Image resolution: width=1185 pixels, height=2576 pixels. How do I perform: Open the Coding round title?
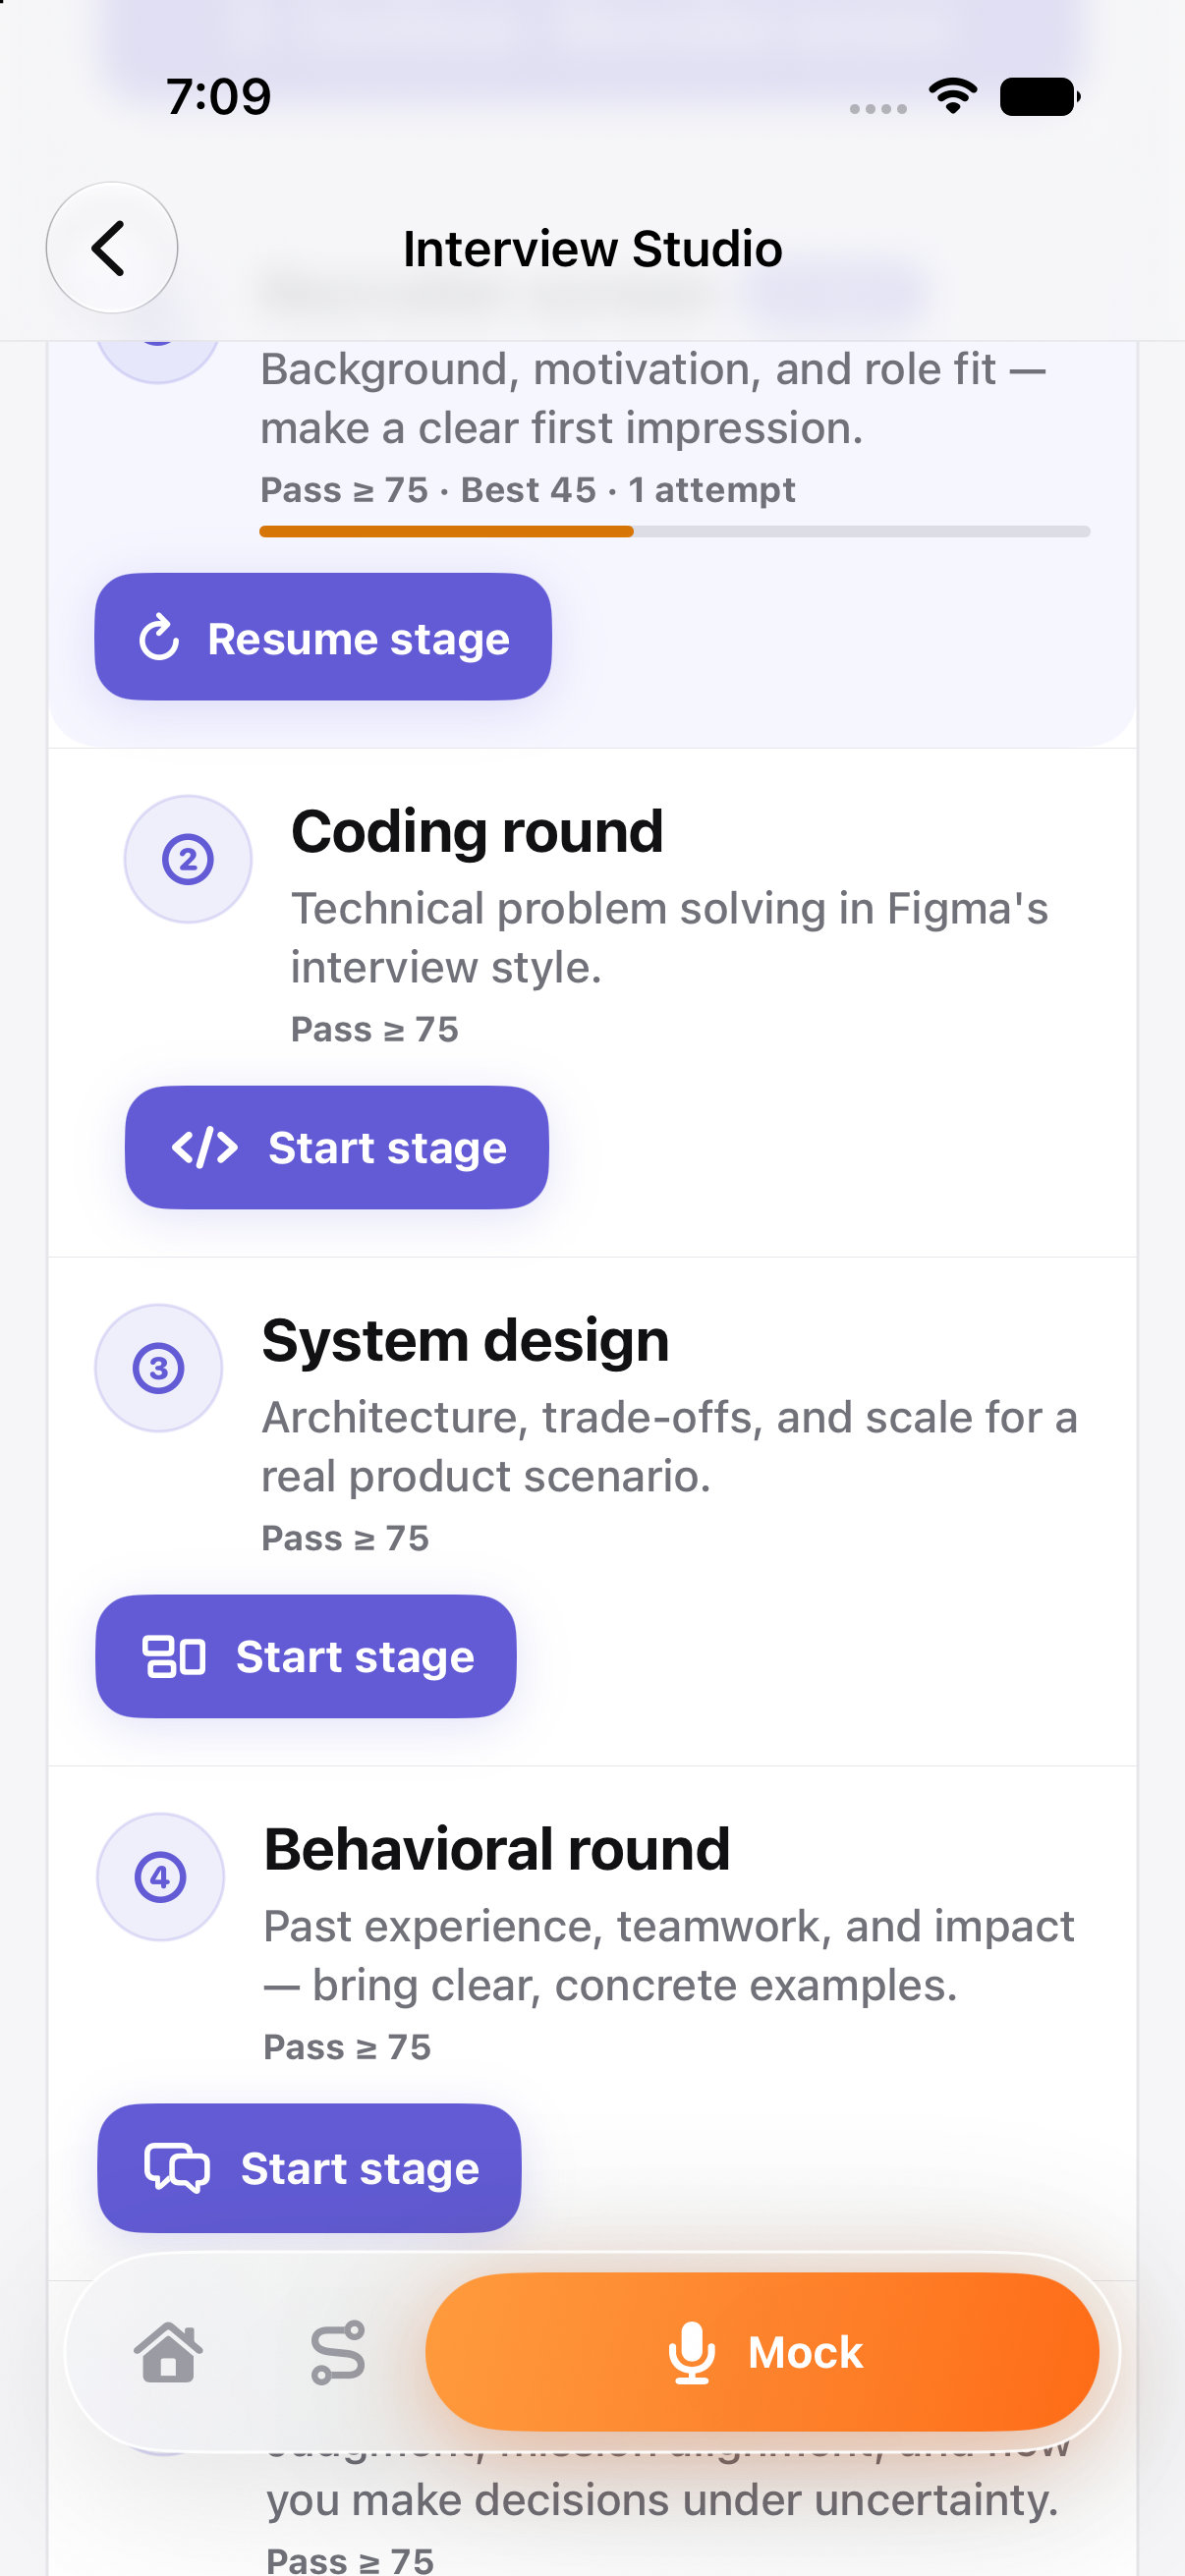[x=477, y=831]
